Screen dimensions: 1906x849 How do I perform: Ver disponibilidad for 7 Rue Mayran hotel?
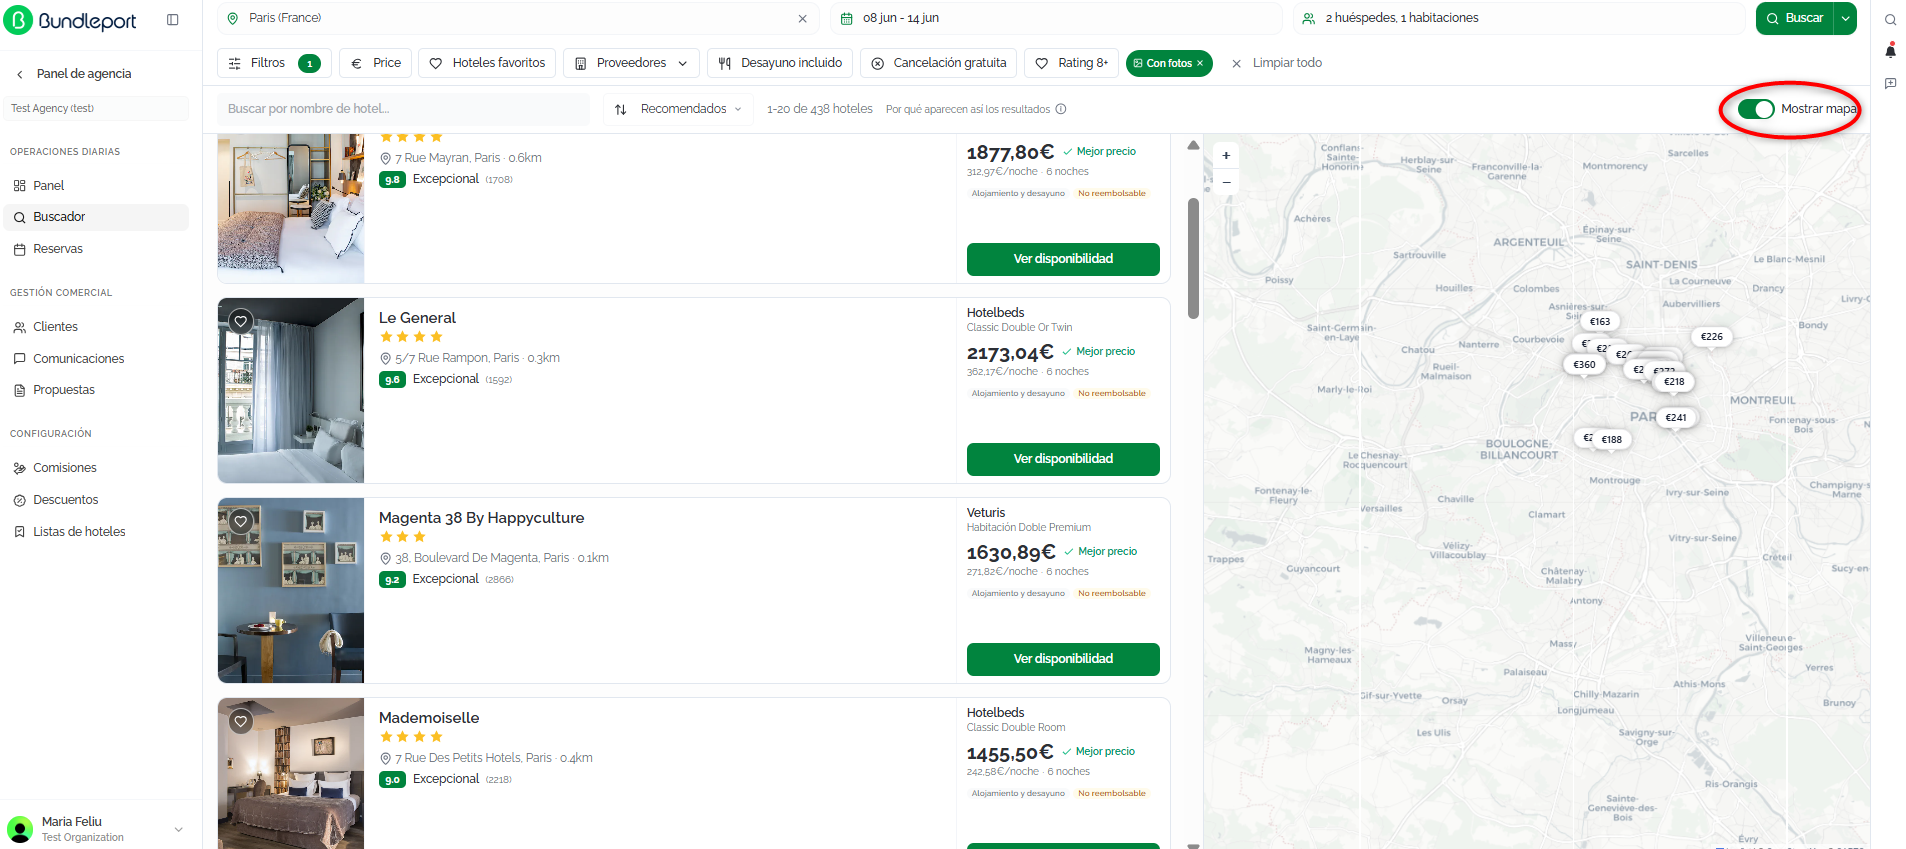coord(1063,259)
